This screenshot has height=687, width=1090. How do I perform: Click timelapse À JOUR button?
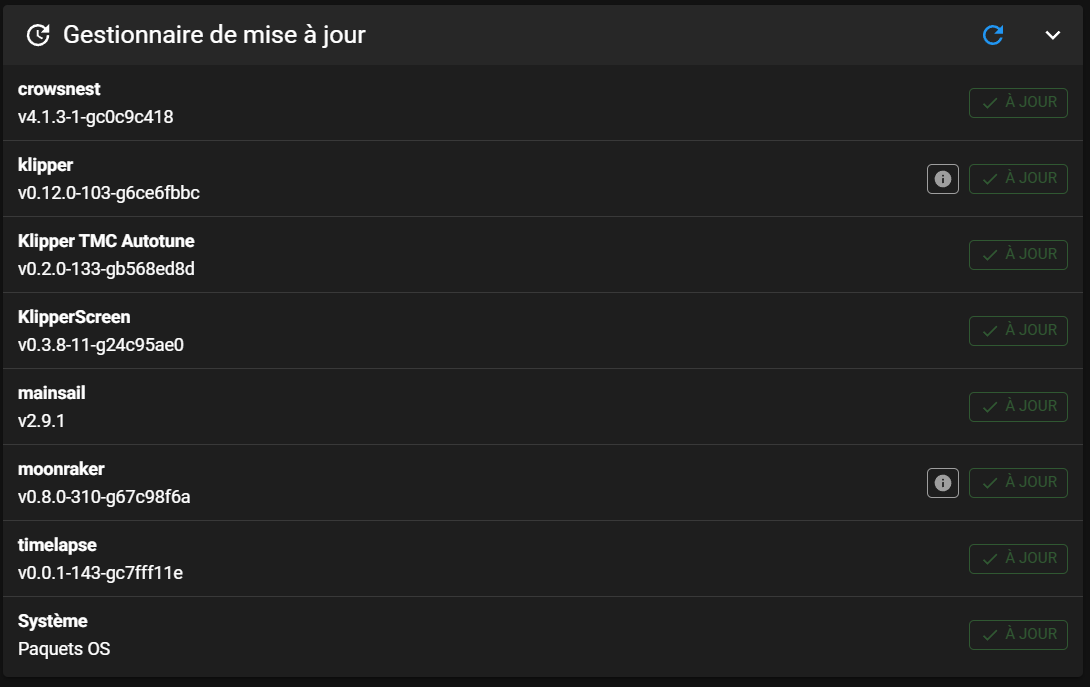(1018, 559)
